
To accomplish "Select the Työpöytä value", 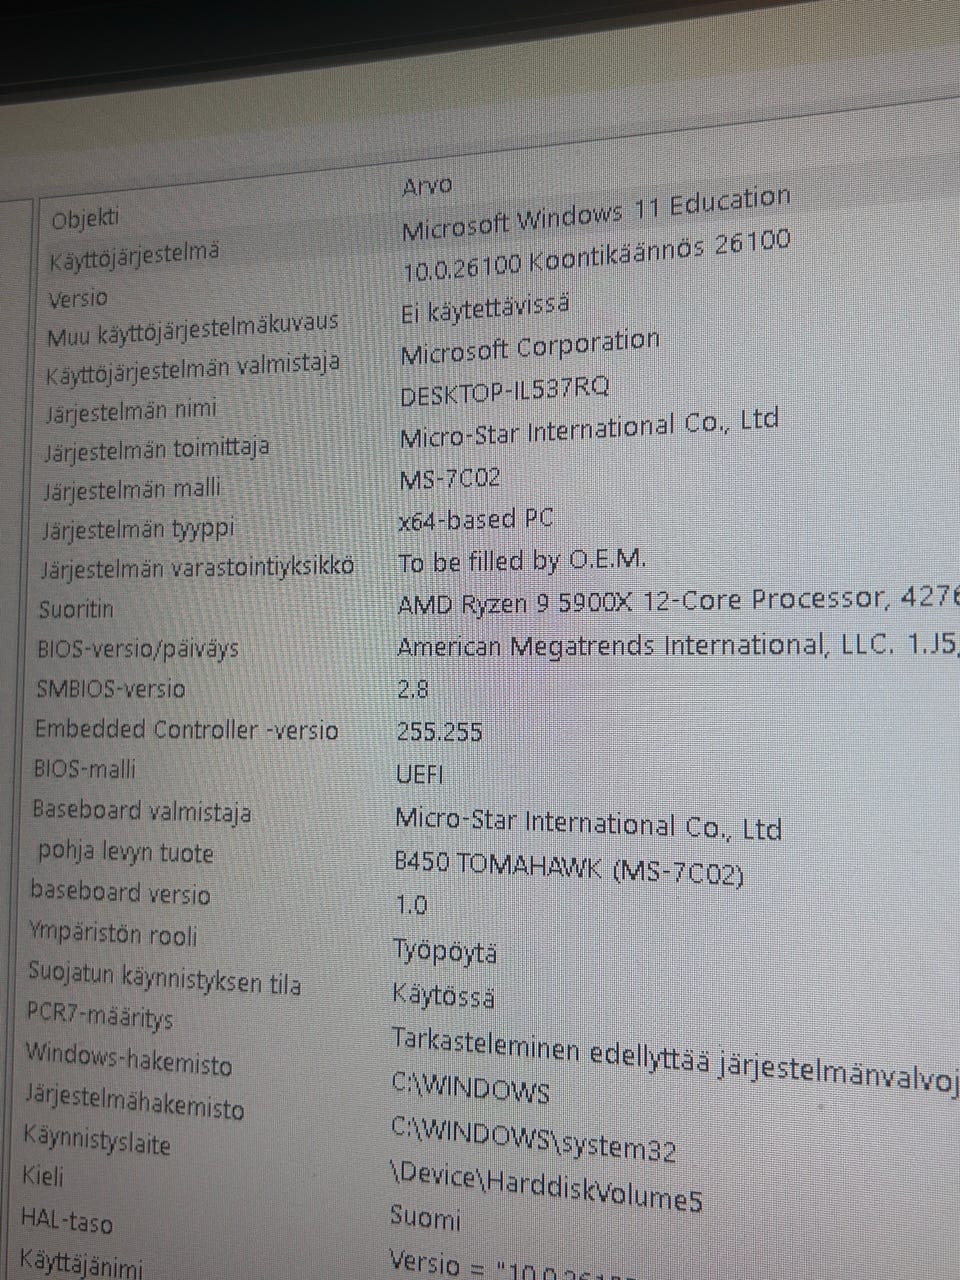I will pyautogui.click(x=445, y=951).
